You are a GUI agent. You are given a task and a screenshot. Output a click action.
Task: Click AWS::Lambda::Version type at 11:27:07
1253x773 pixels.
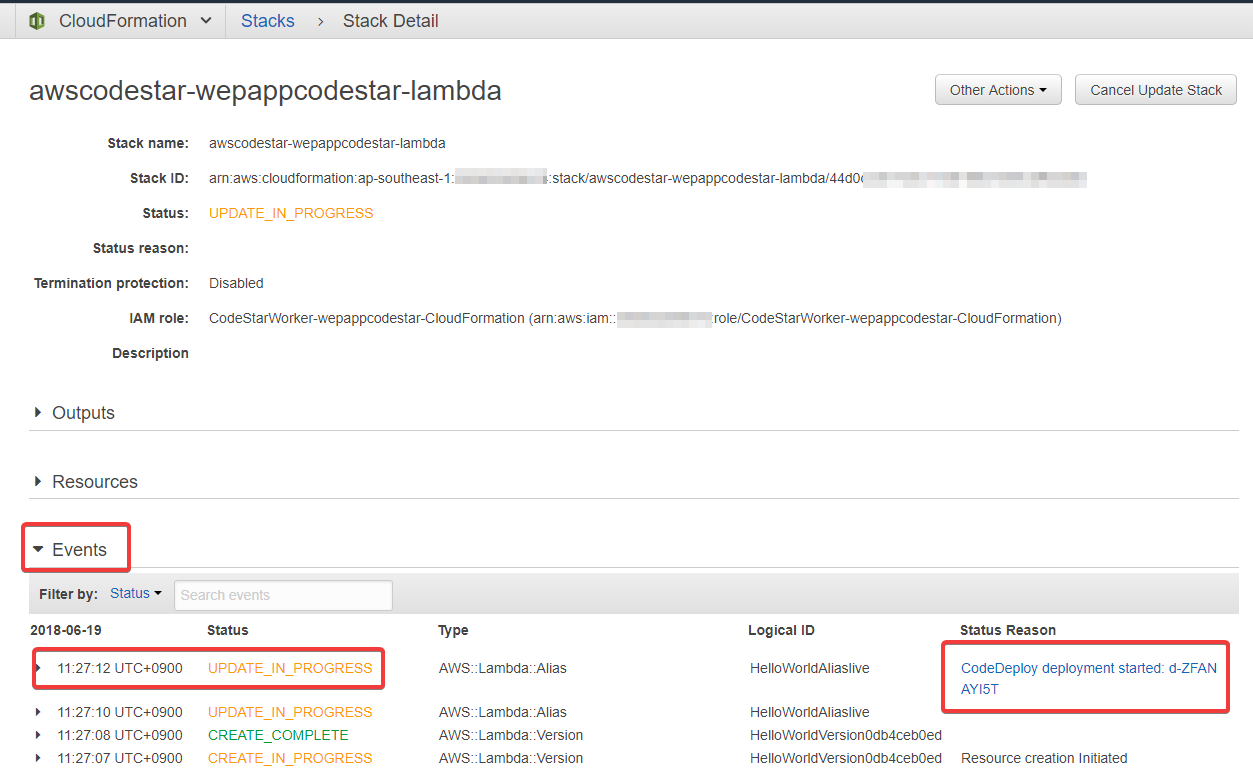tap(511, 758)
